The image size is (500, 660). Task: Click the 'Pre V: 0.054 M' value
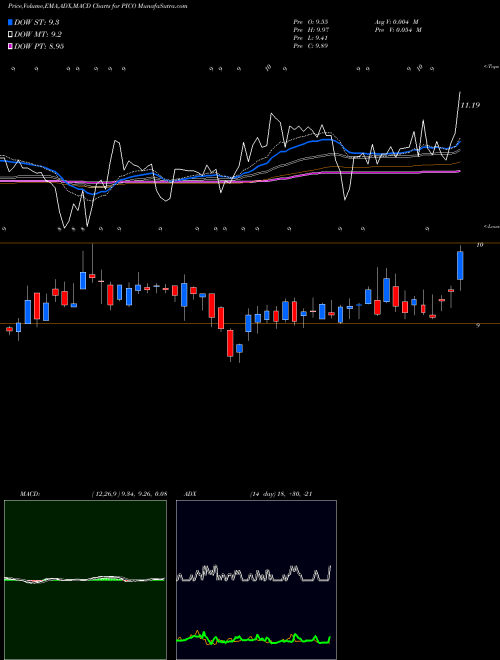pos(398,30)
